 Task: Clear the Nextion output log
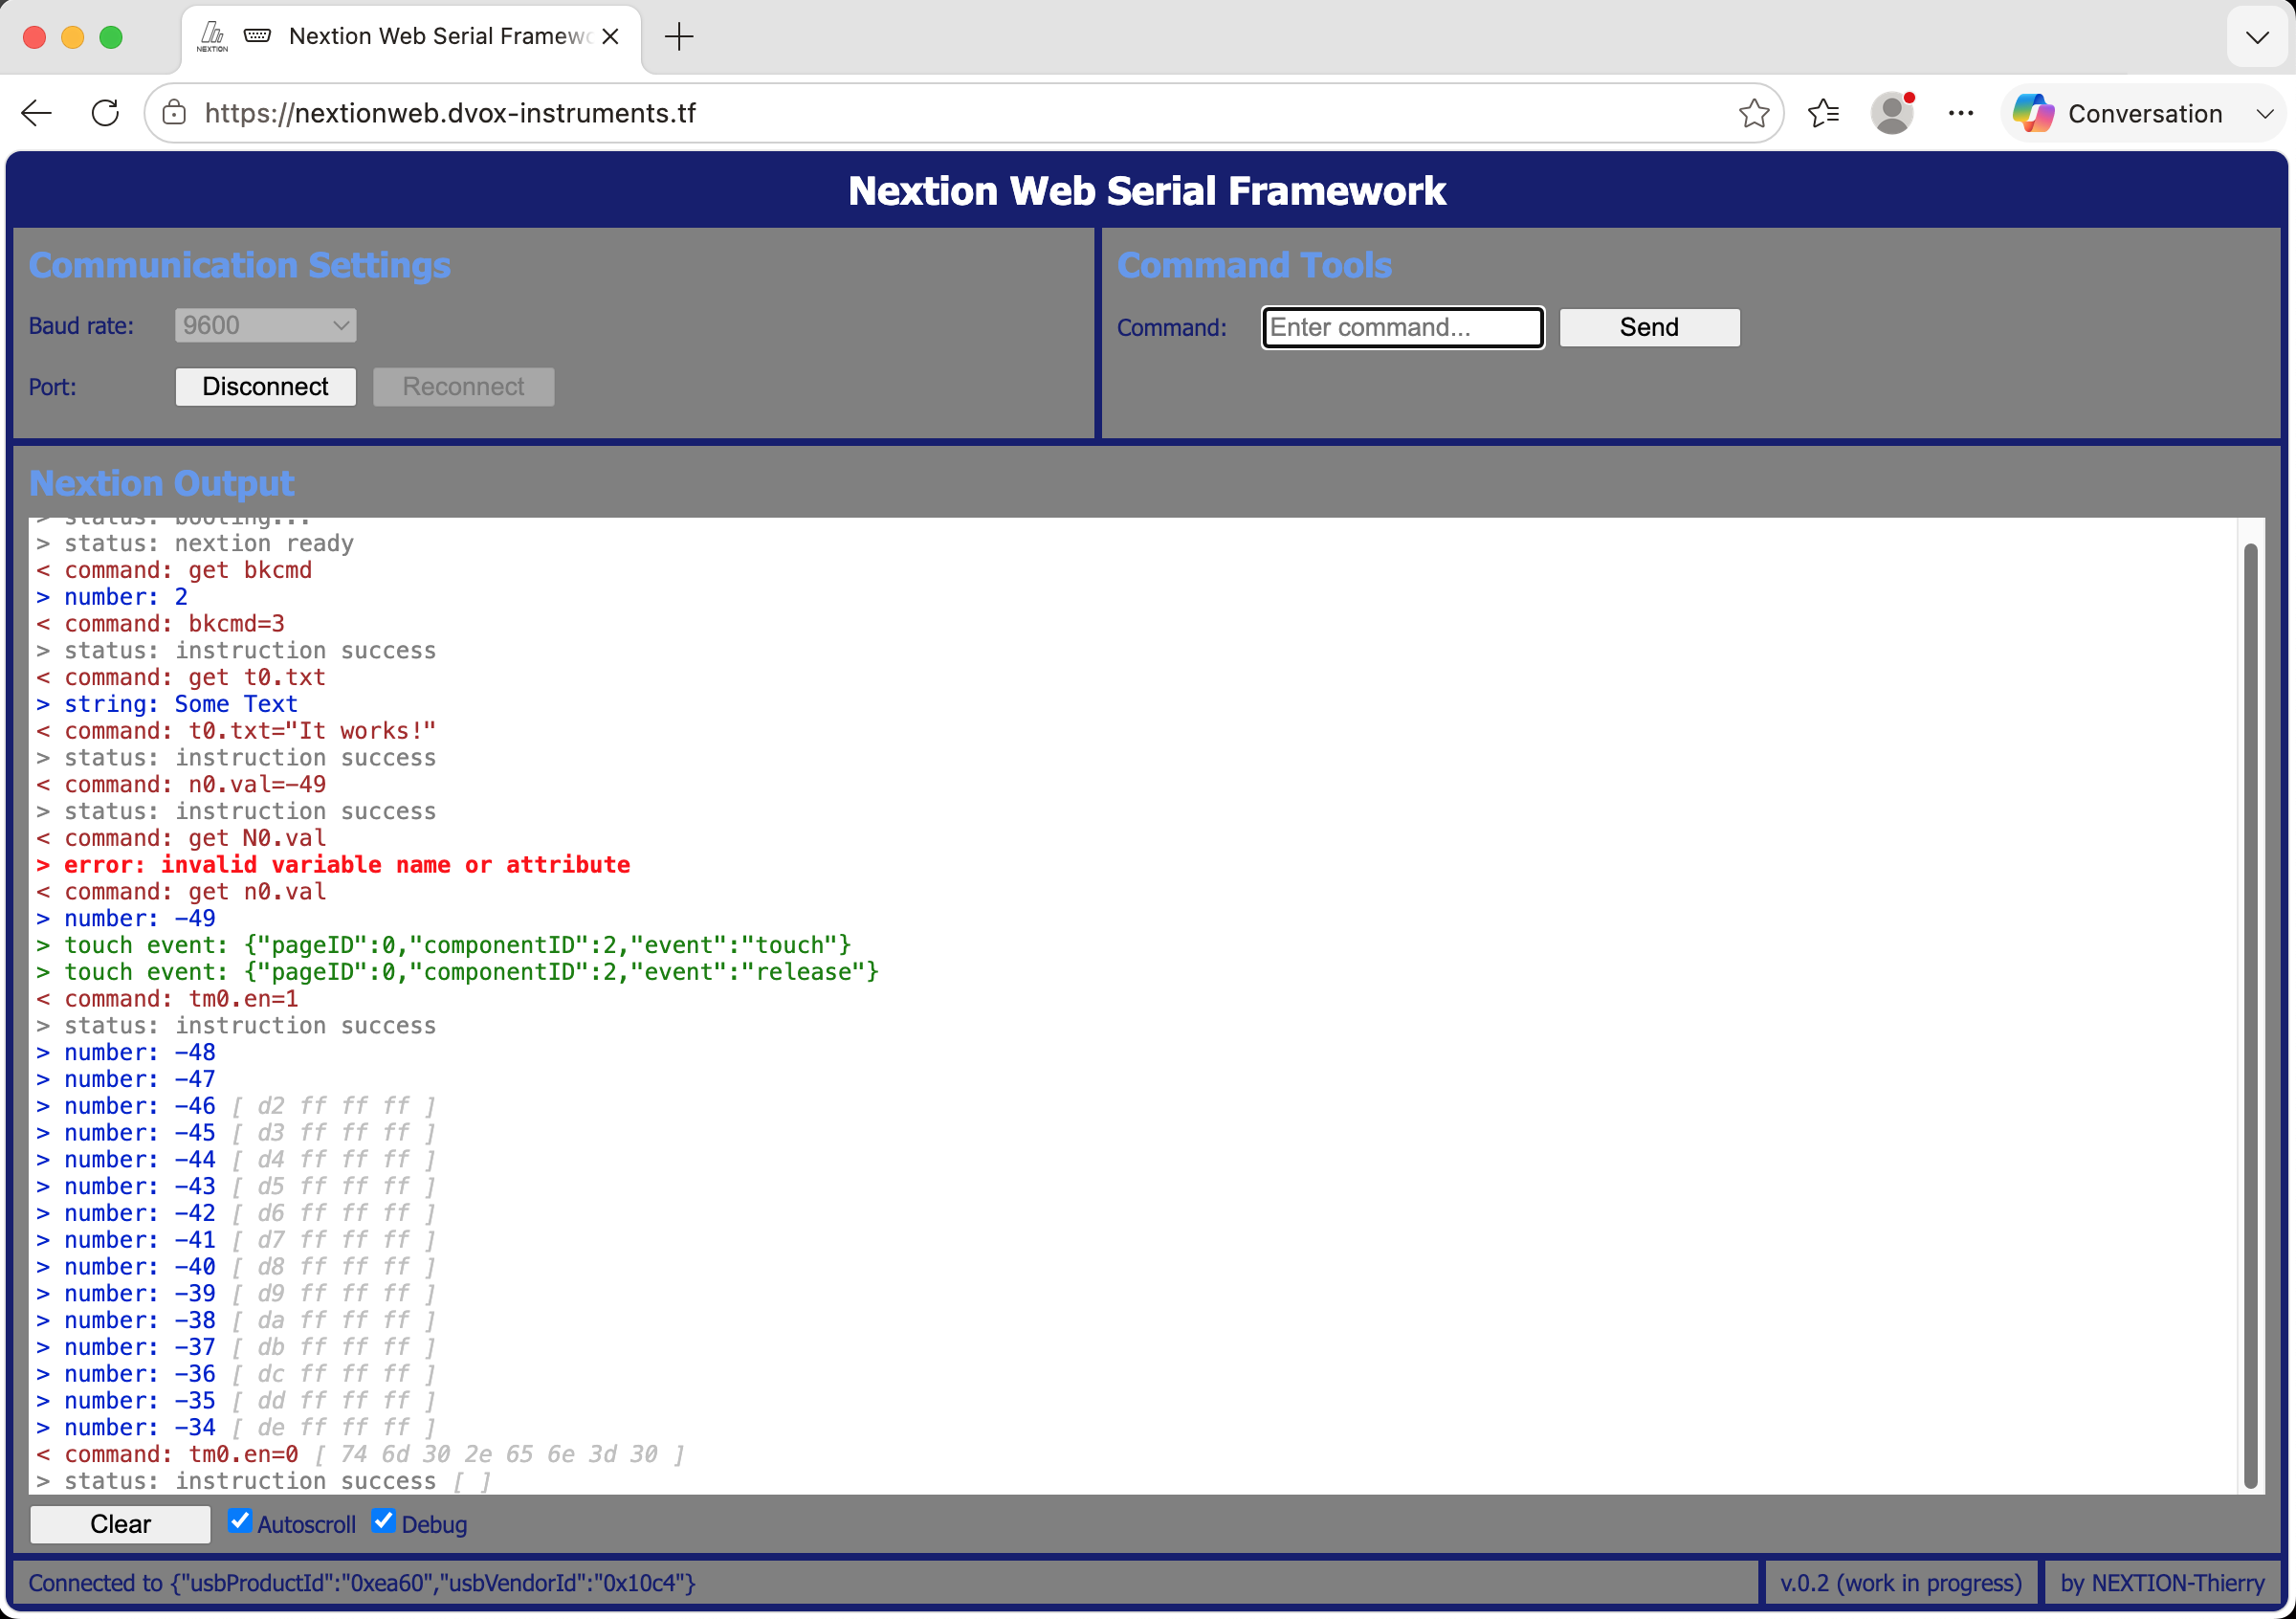(120, 1523)
